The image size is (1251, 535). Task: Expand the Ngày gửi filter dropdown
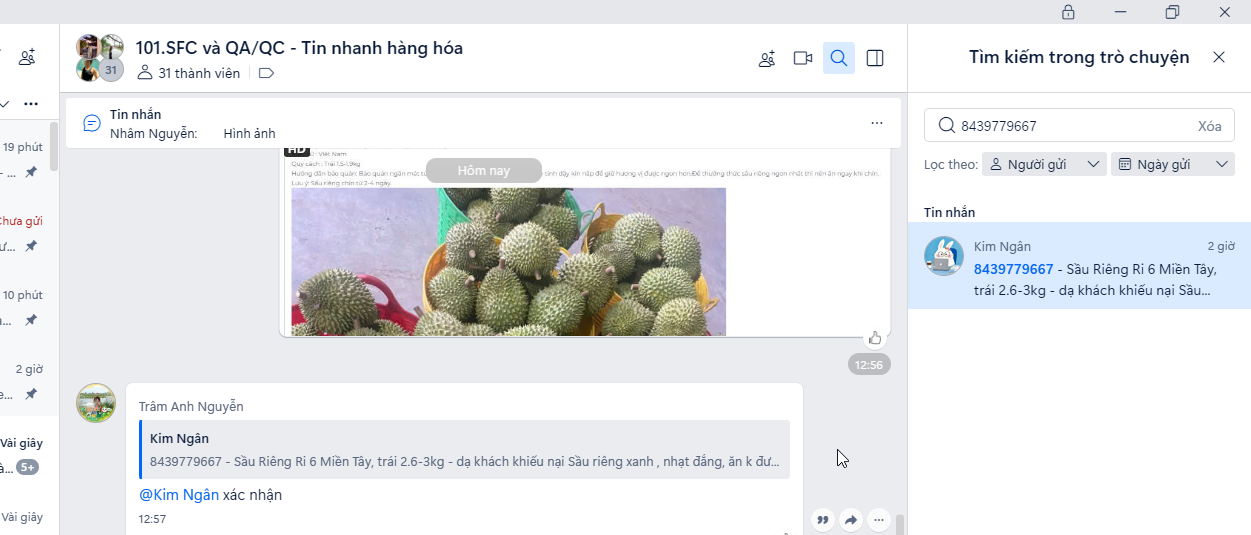point(1173,164)
